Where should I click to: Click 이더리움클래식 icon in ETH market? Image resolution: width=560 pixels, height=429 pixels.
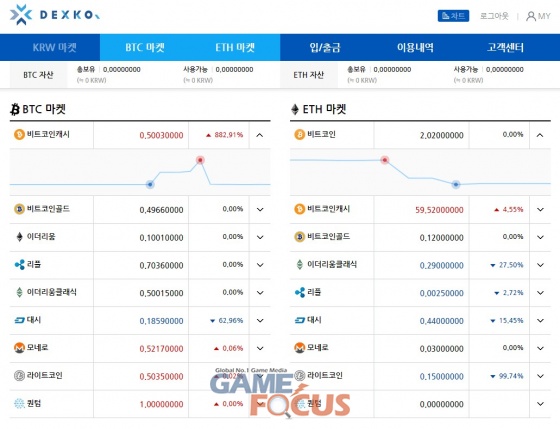[300, 264]
